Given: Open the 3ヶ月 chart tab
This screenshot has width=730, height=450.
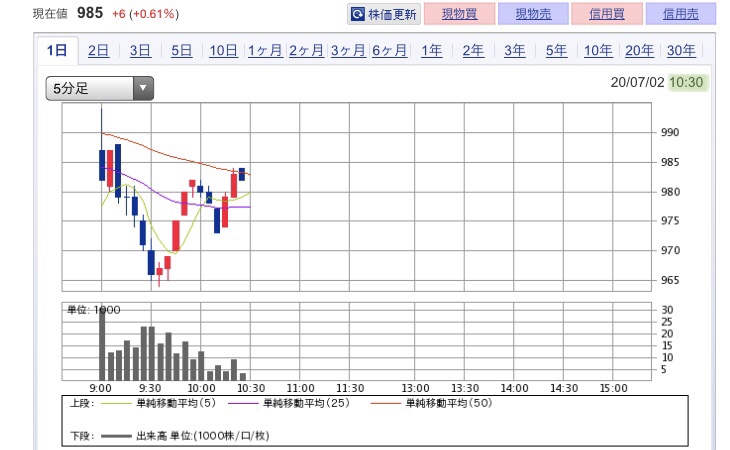Looking at the screenshot, I should coord(348,51).
